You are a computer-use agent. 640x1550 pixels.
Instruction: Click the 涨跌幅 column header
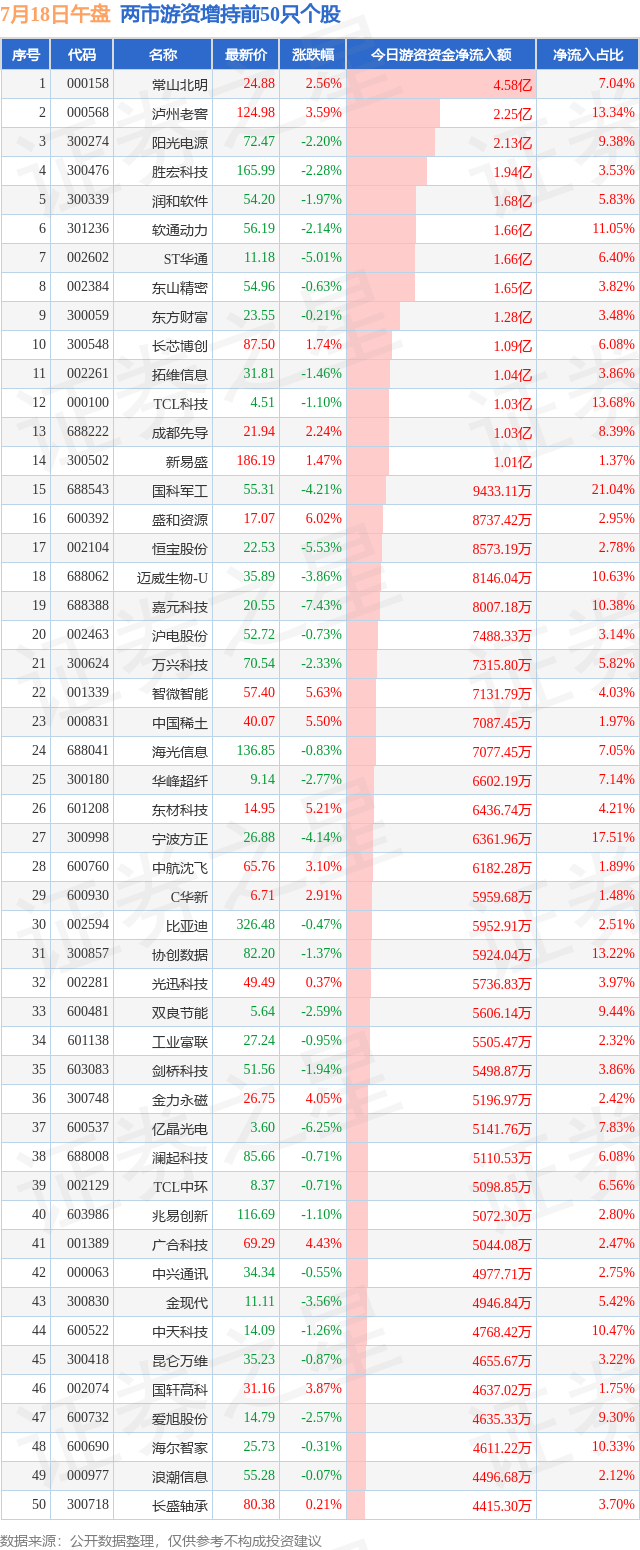point(313,55)
